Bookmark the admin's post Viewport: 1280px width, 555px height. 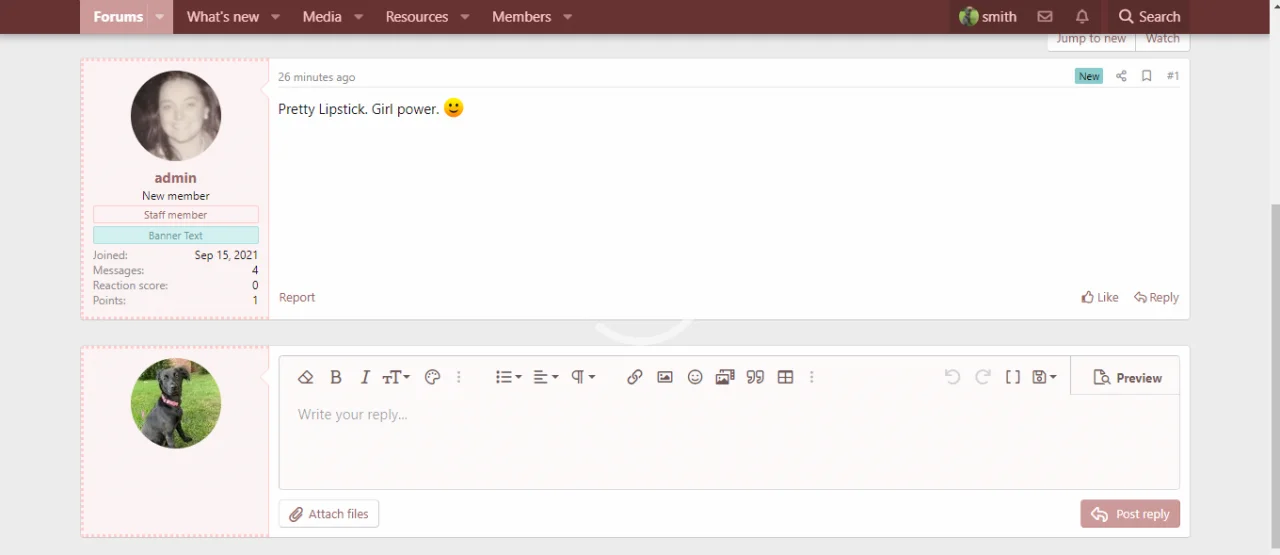pos(1146,76)
